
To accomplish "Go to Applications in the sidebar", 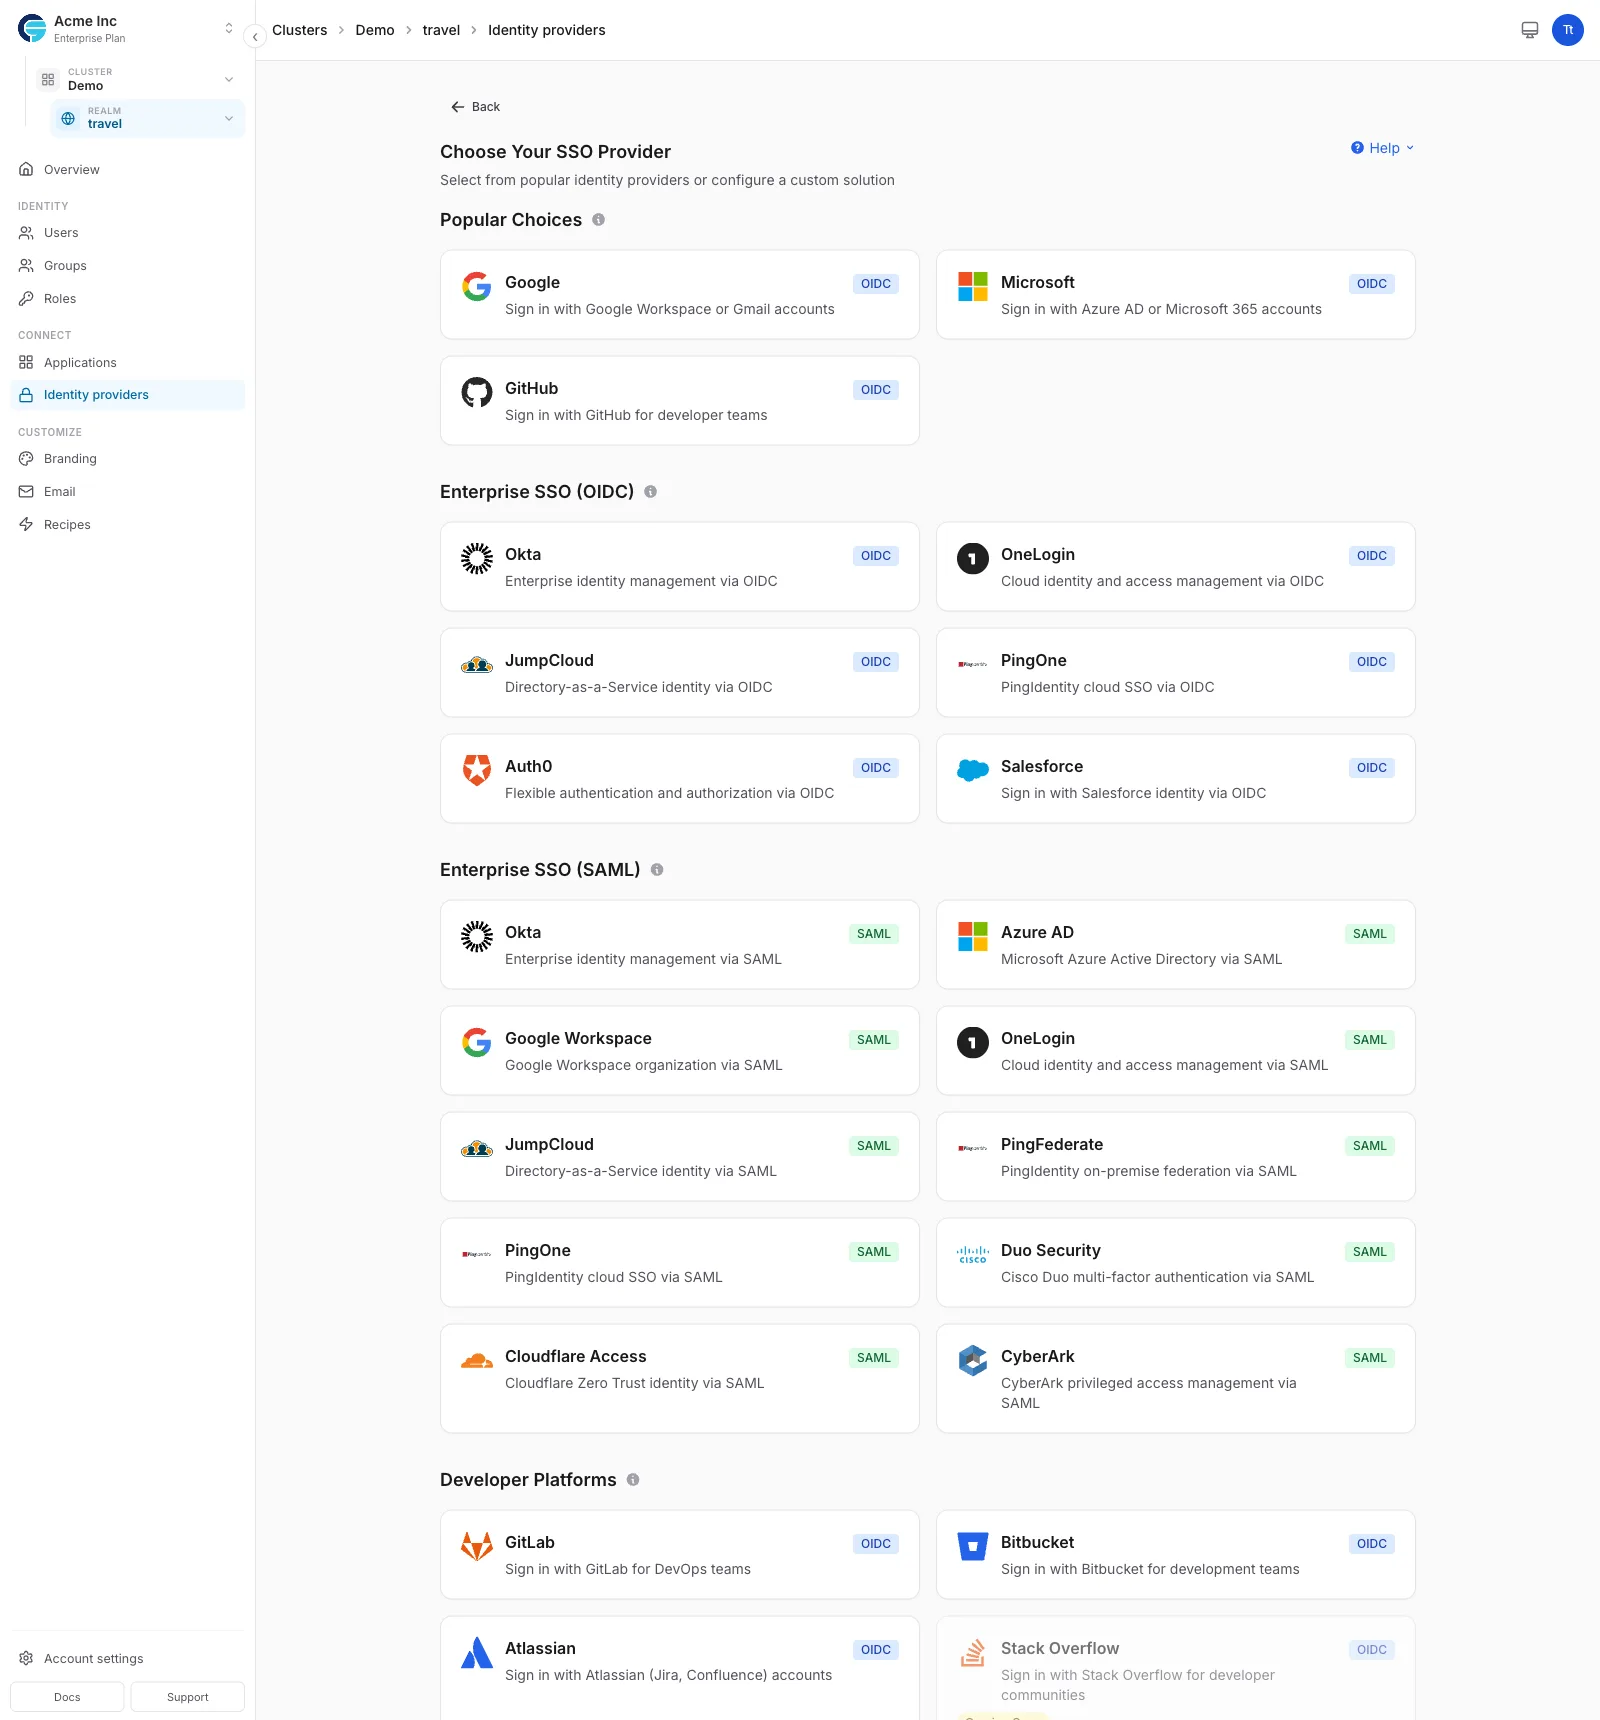I will 127,363.
